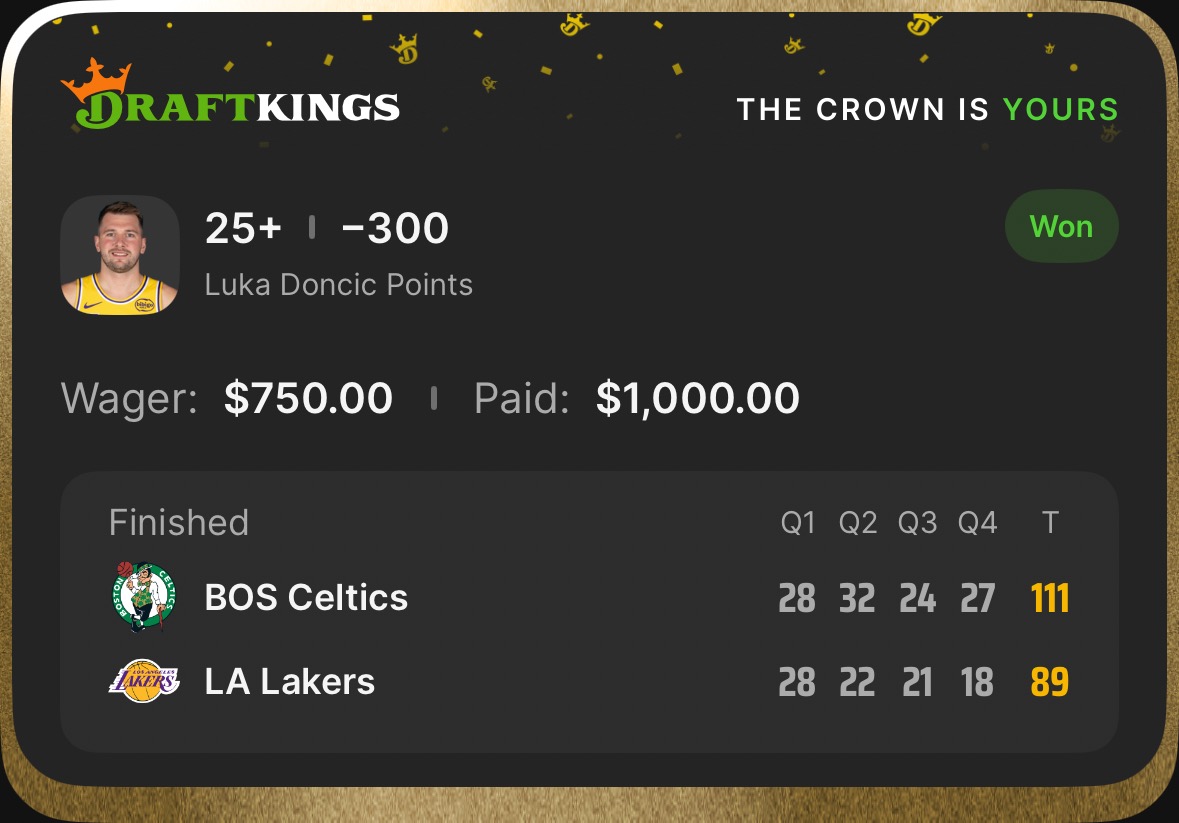Click the Q4 column header

[977, 523]
